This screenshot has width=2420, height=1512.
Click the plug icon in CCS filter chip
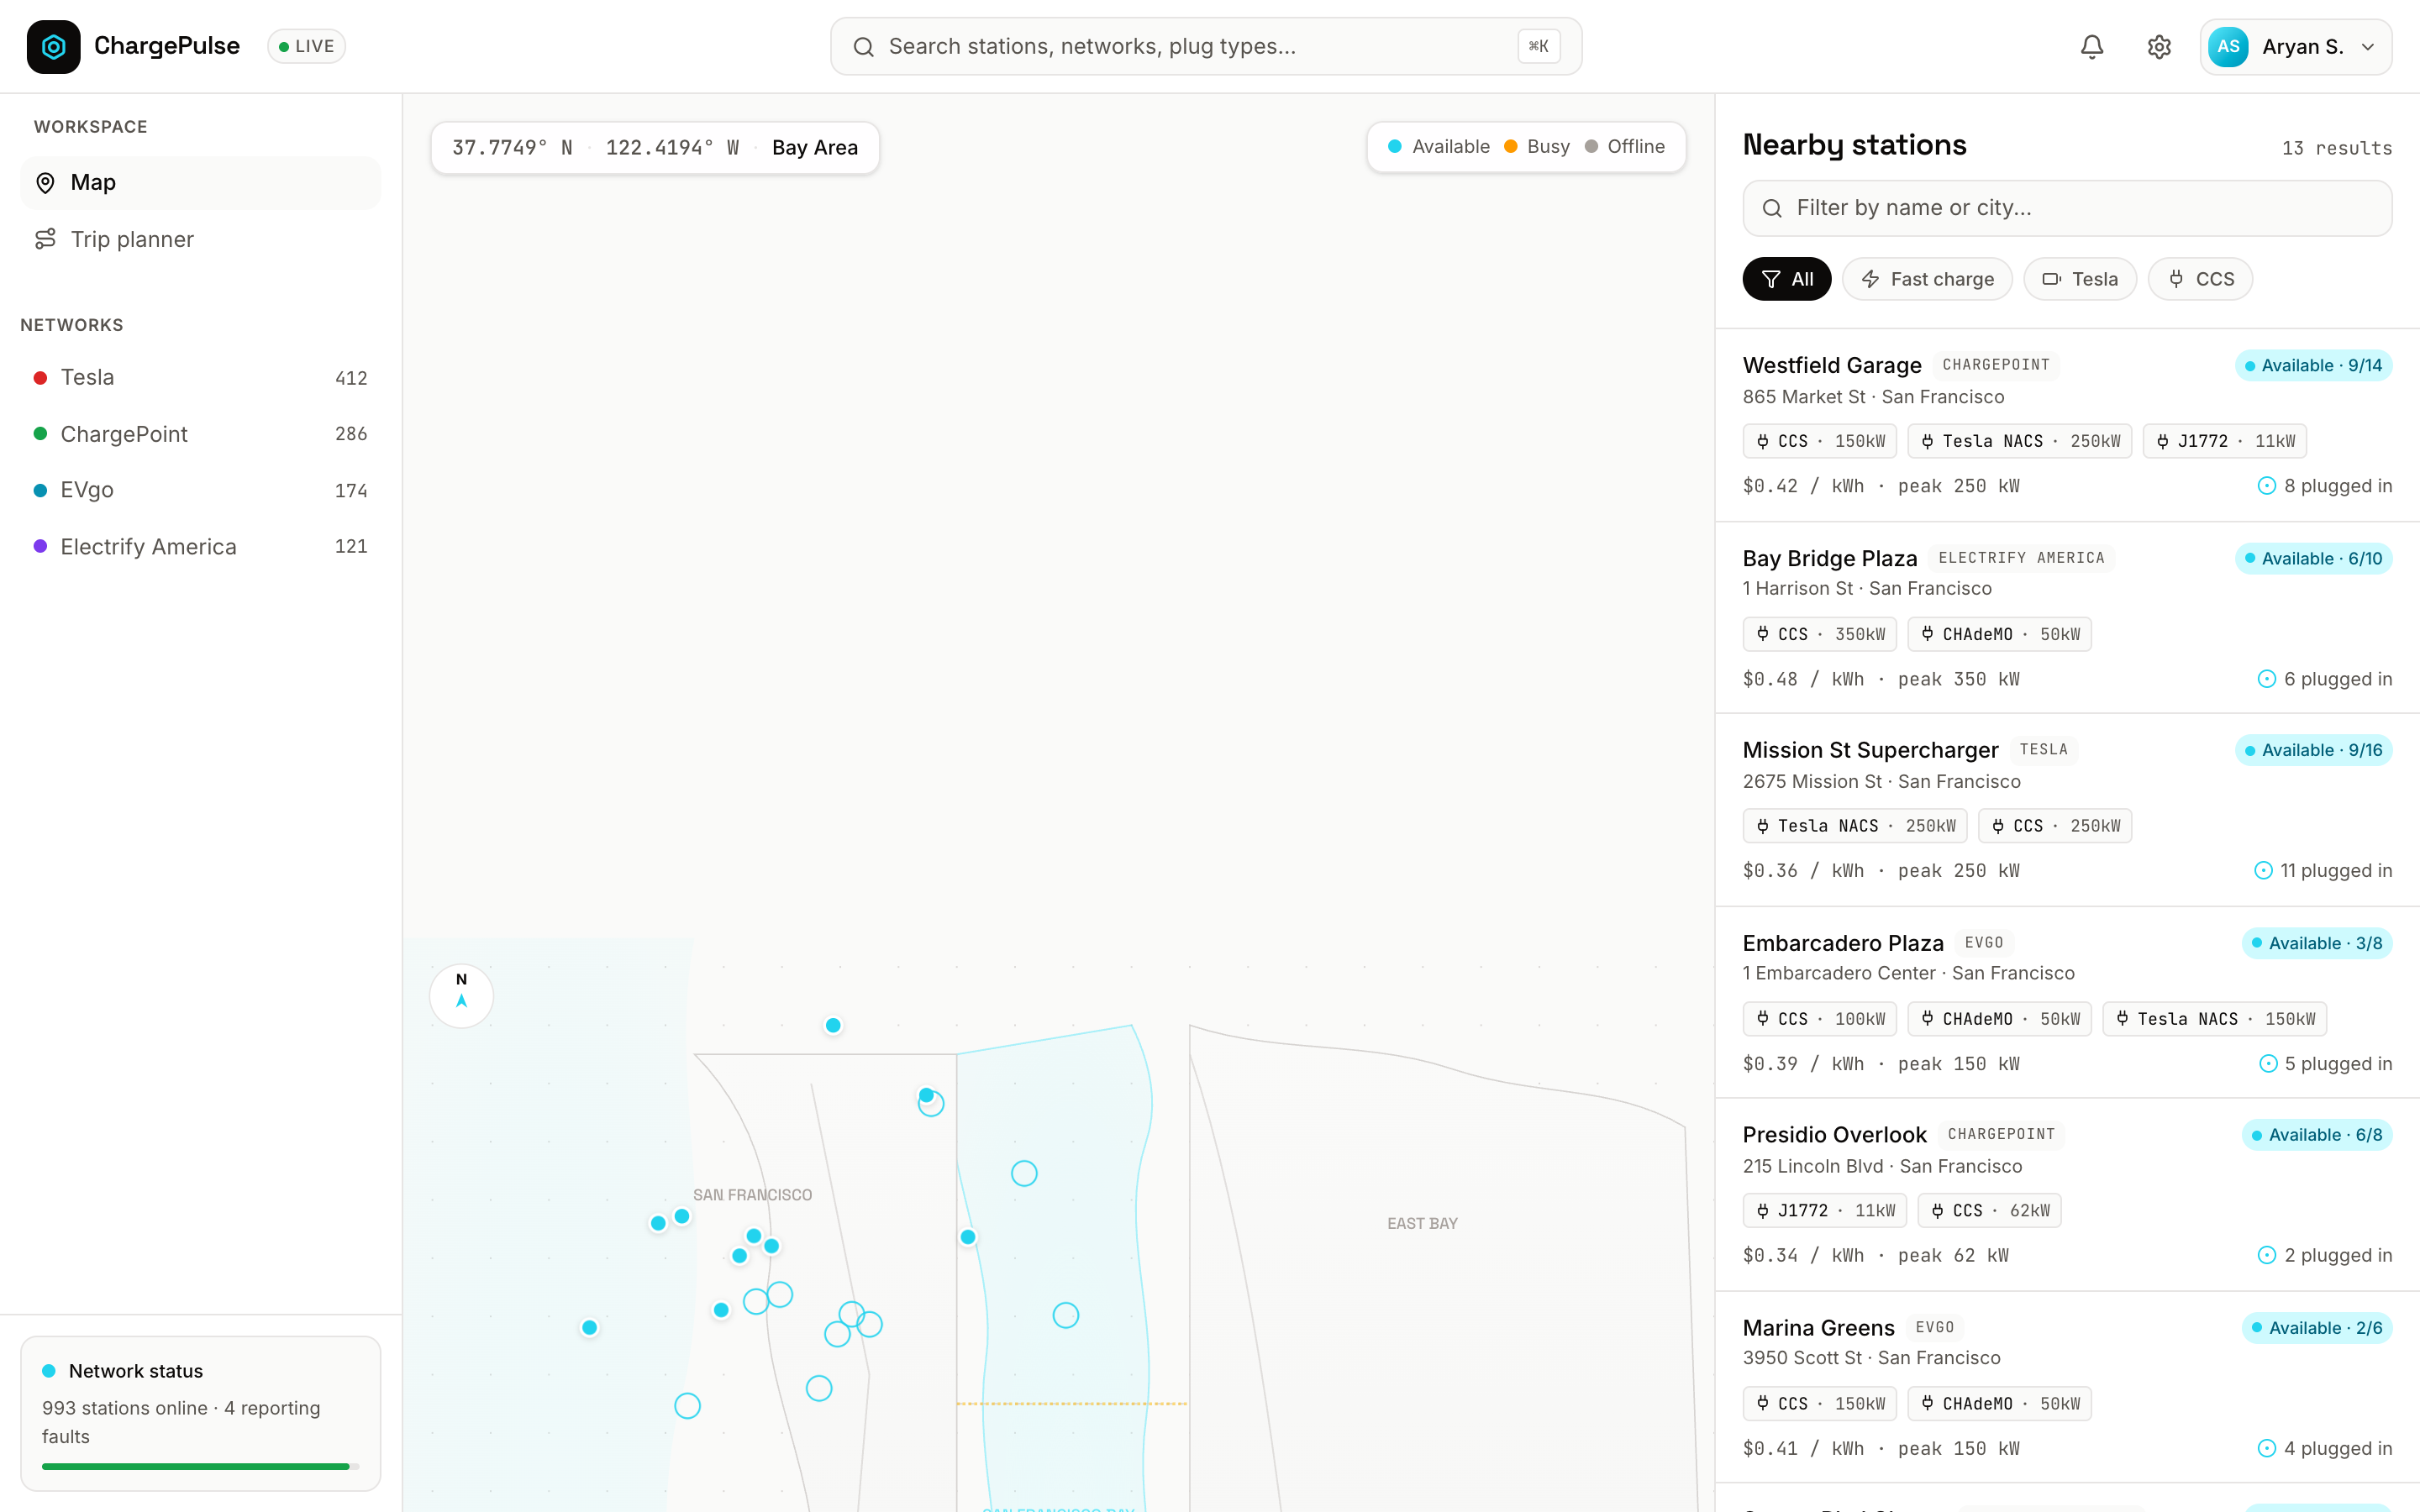coord(2175,279)
